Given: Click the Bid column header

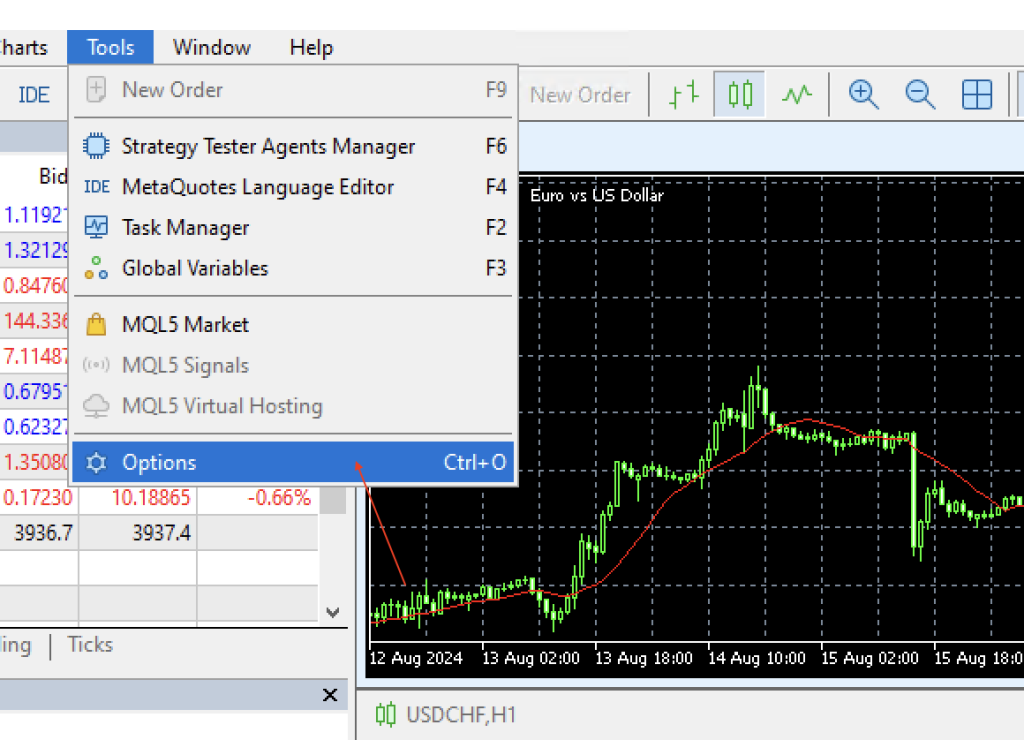Looking at the screenshot, I should click(x=52, y=176).
